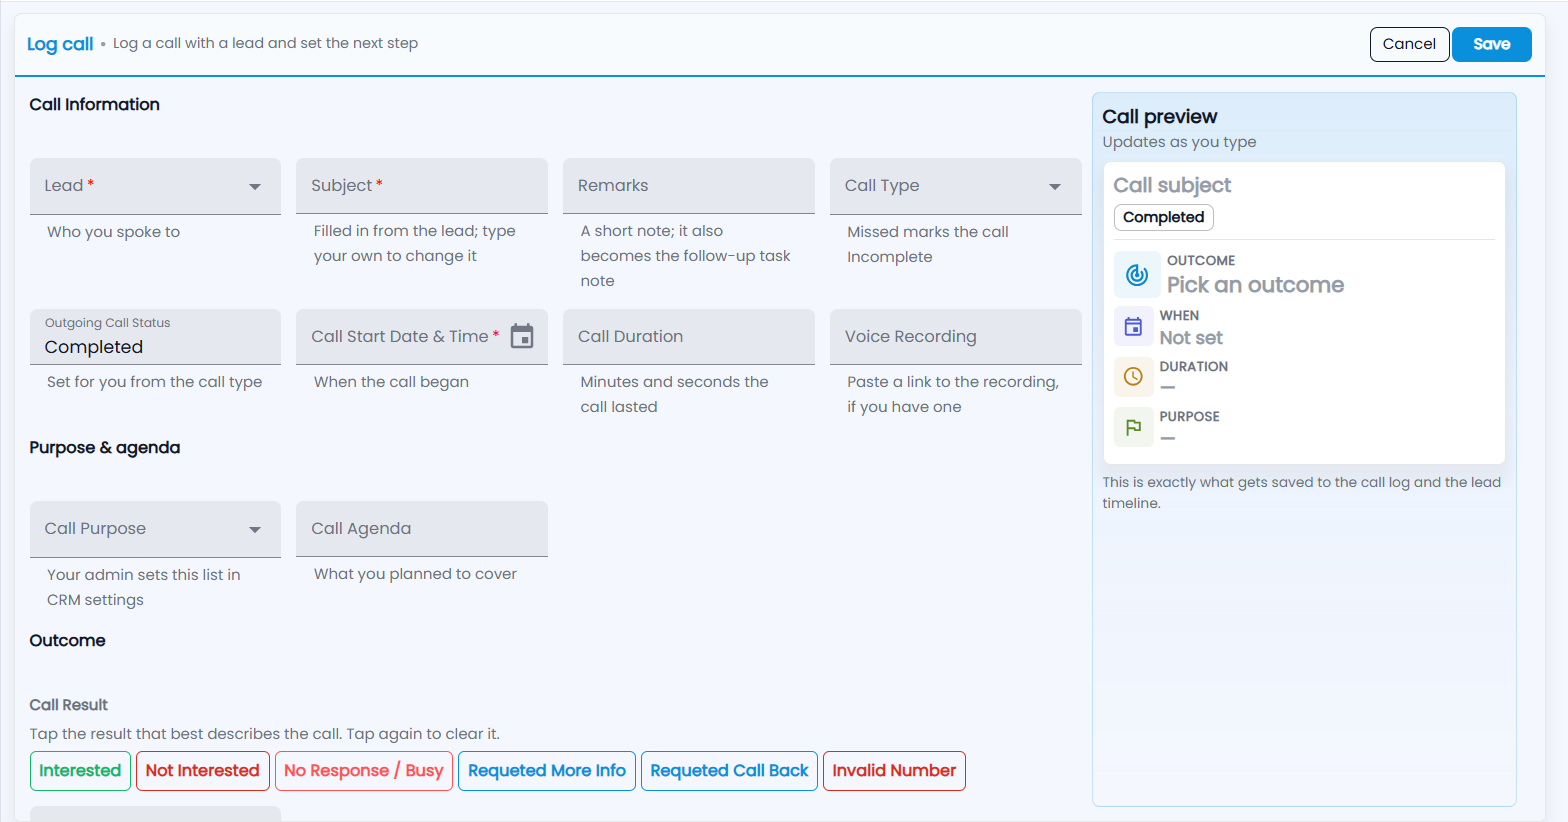
Task: Click the Outcome section heading
Action: click(x=67, y=640)
